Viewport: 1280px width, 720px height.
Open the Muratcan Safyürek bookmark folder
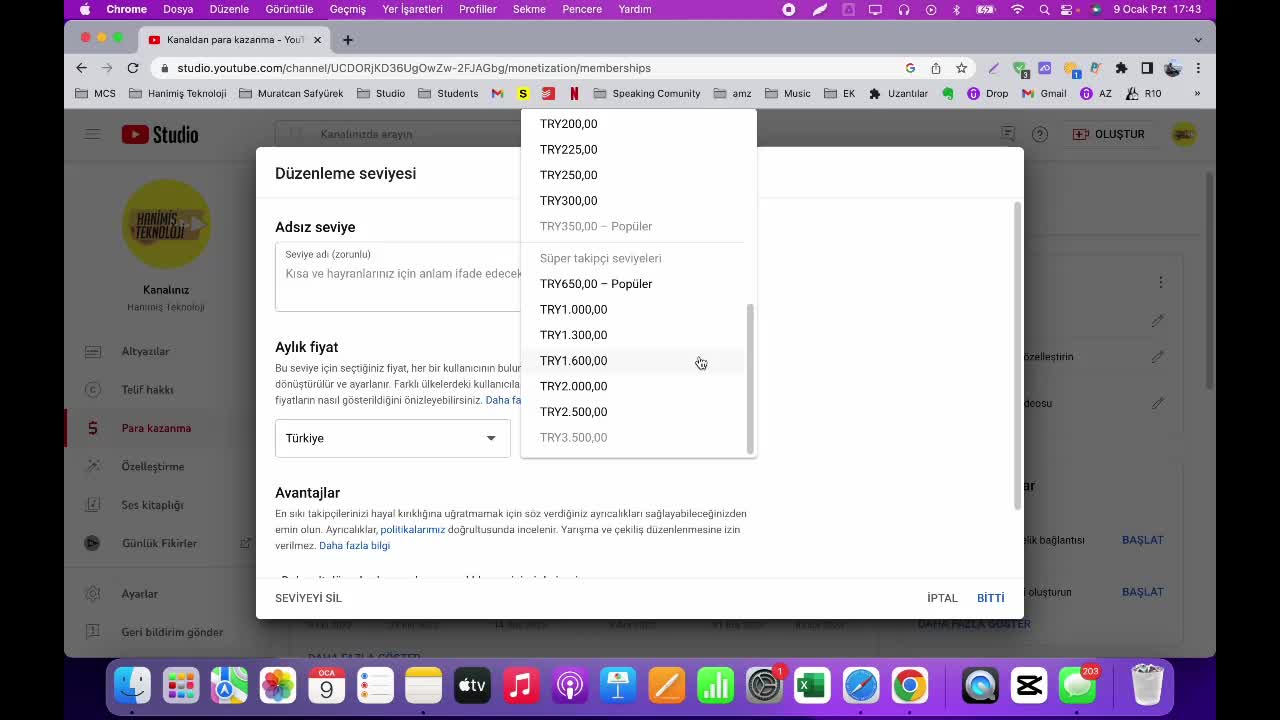(x=290, y=93)
